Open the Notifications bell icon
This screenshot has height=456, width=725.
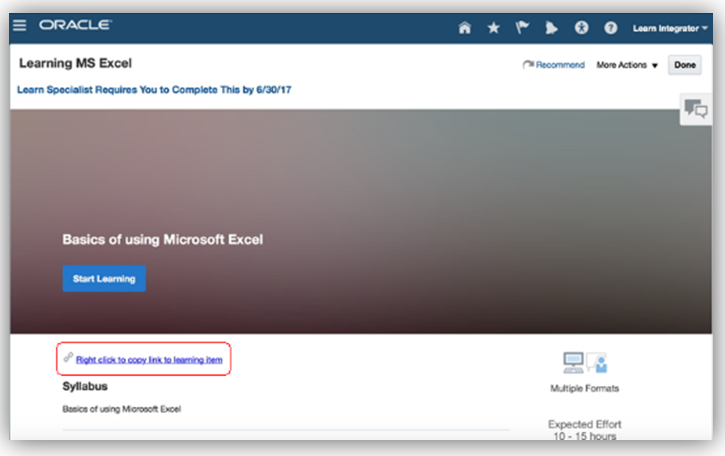click(552, 28)
